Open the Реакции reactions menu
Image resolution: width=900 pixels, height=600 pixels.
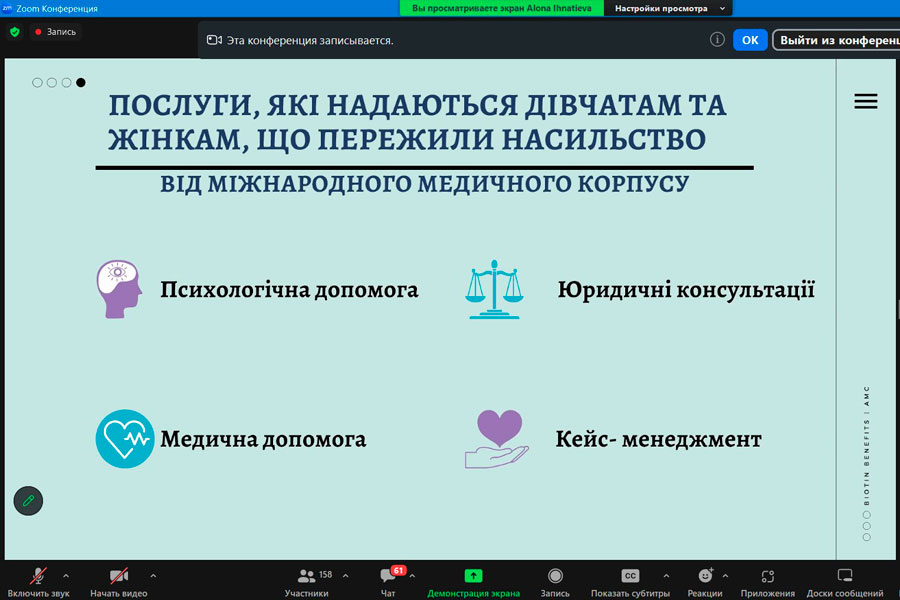coord(705,582)
